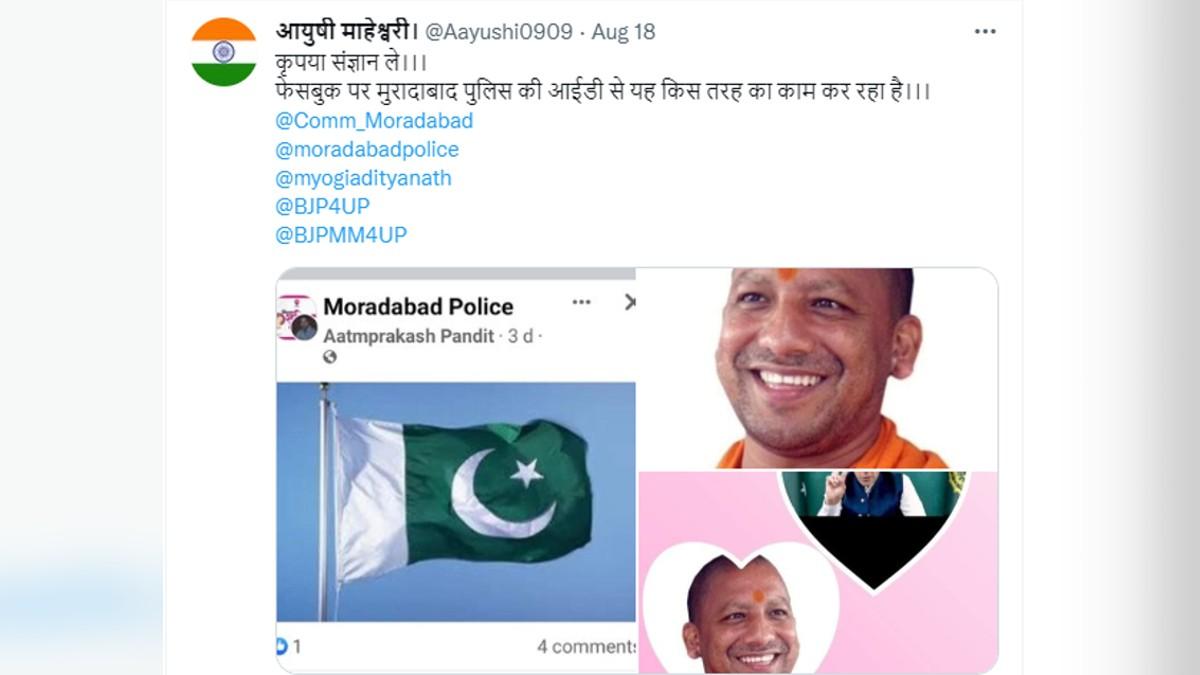Click the three-dot menu in Moradabad Police post

pos(581,302)
